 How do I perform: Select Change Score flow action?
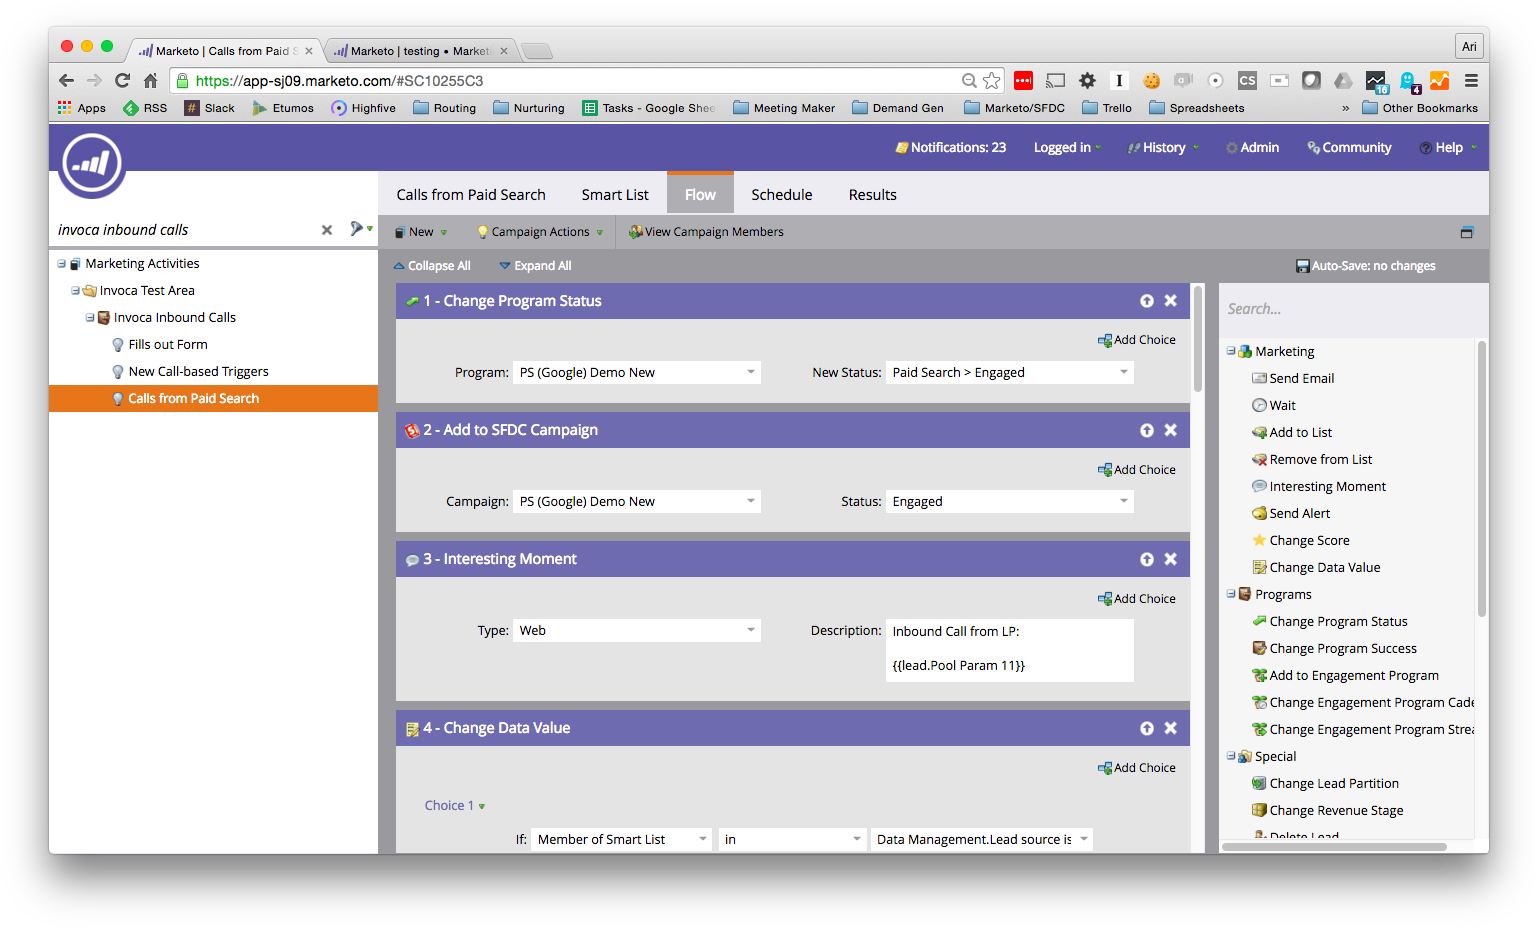pyautogui.click(x=1301, y=540)
